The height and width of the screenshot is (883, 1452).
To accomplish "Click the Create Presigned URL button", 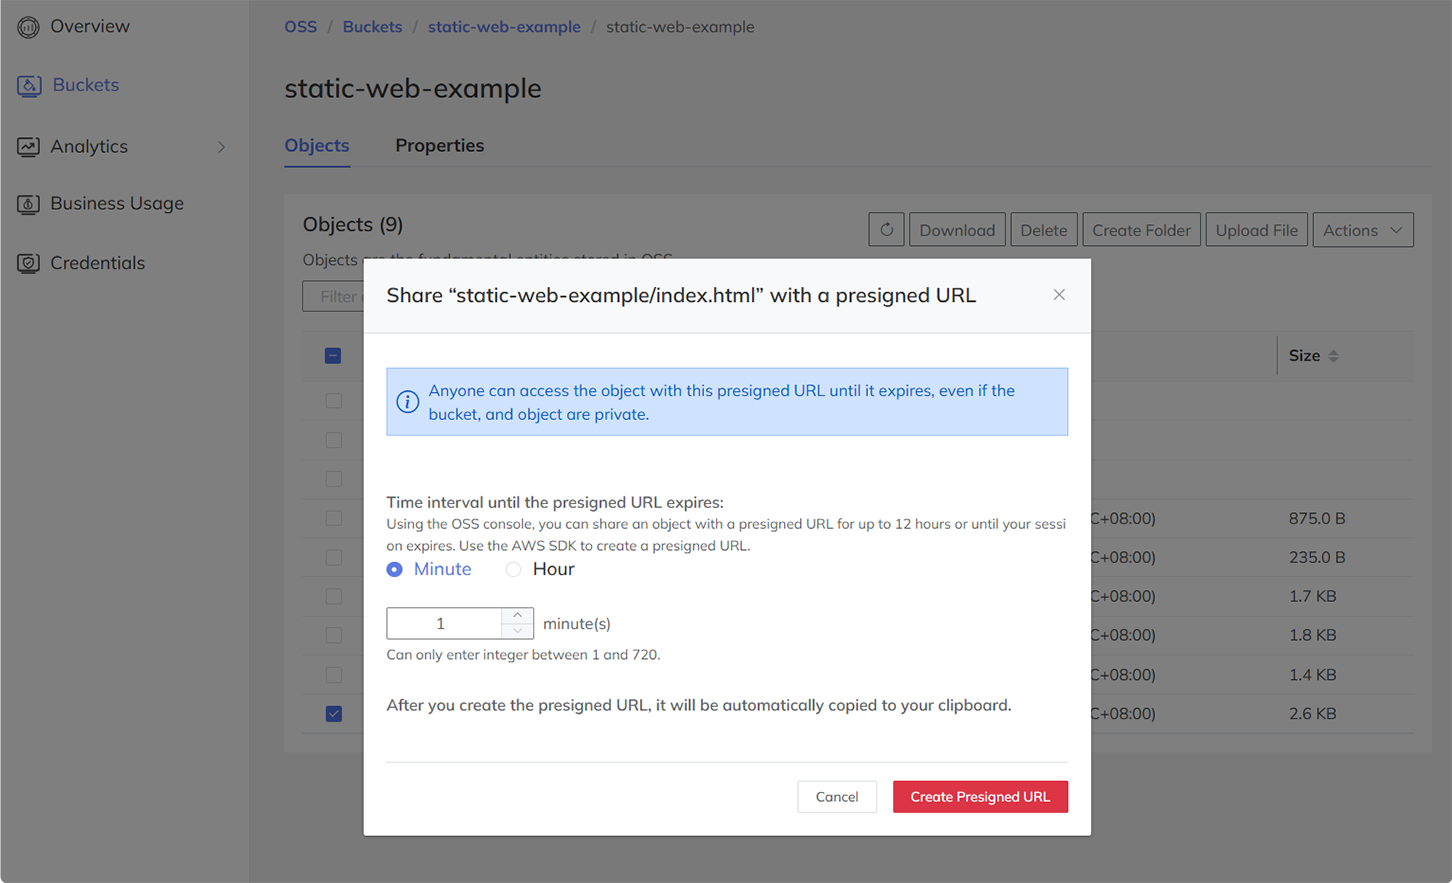I will click(x=980, y=796).
